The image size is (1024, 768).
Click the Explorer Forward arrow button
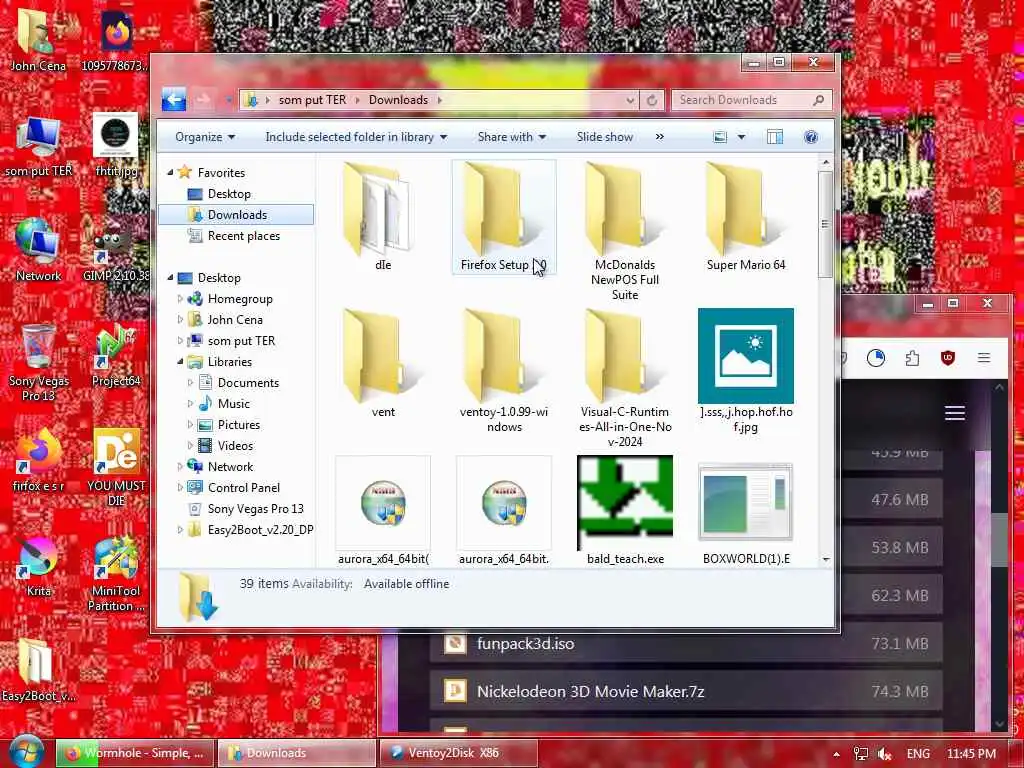coord(203,99)
